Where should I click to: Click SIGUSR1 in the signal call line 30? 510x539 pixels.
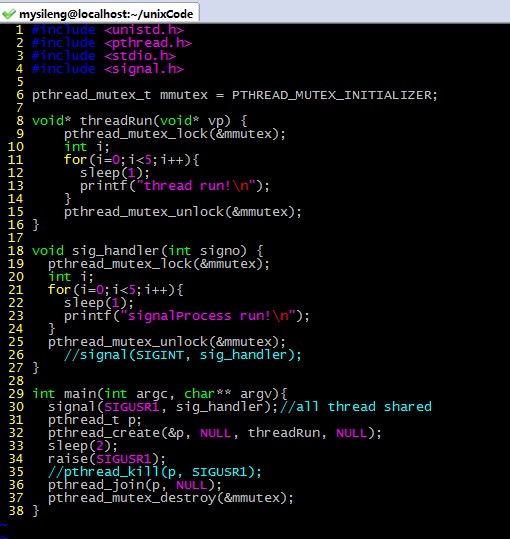[132, 407]
